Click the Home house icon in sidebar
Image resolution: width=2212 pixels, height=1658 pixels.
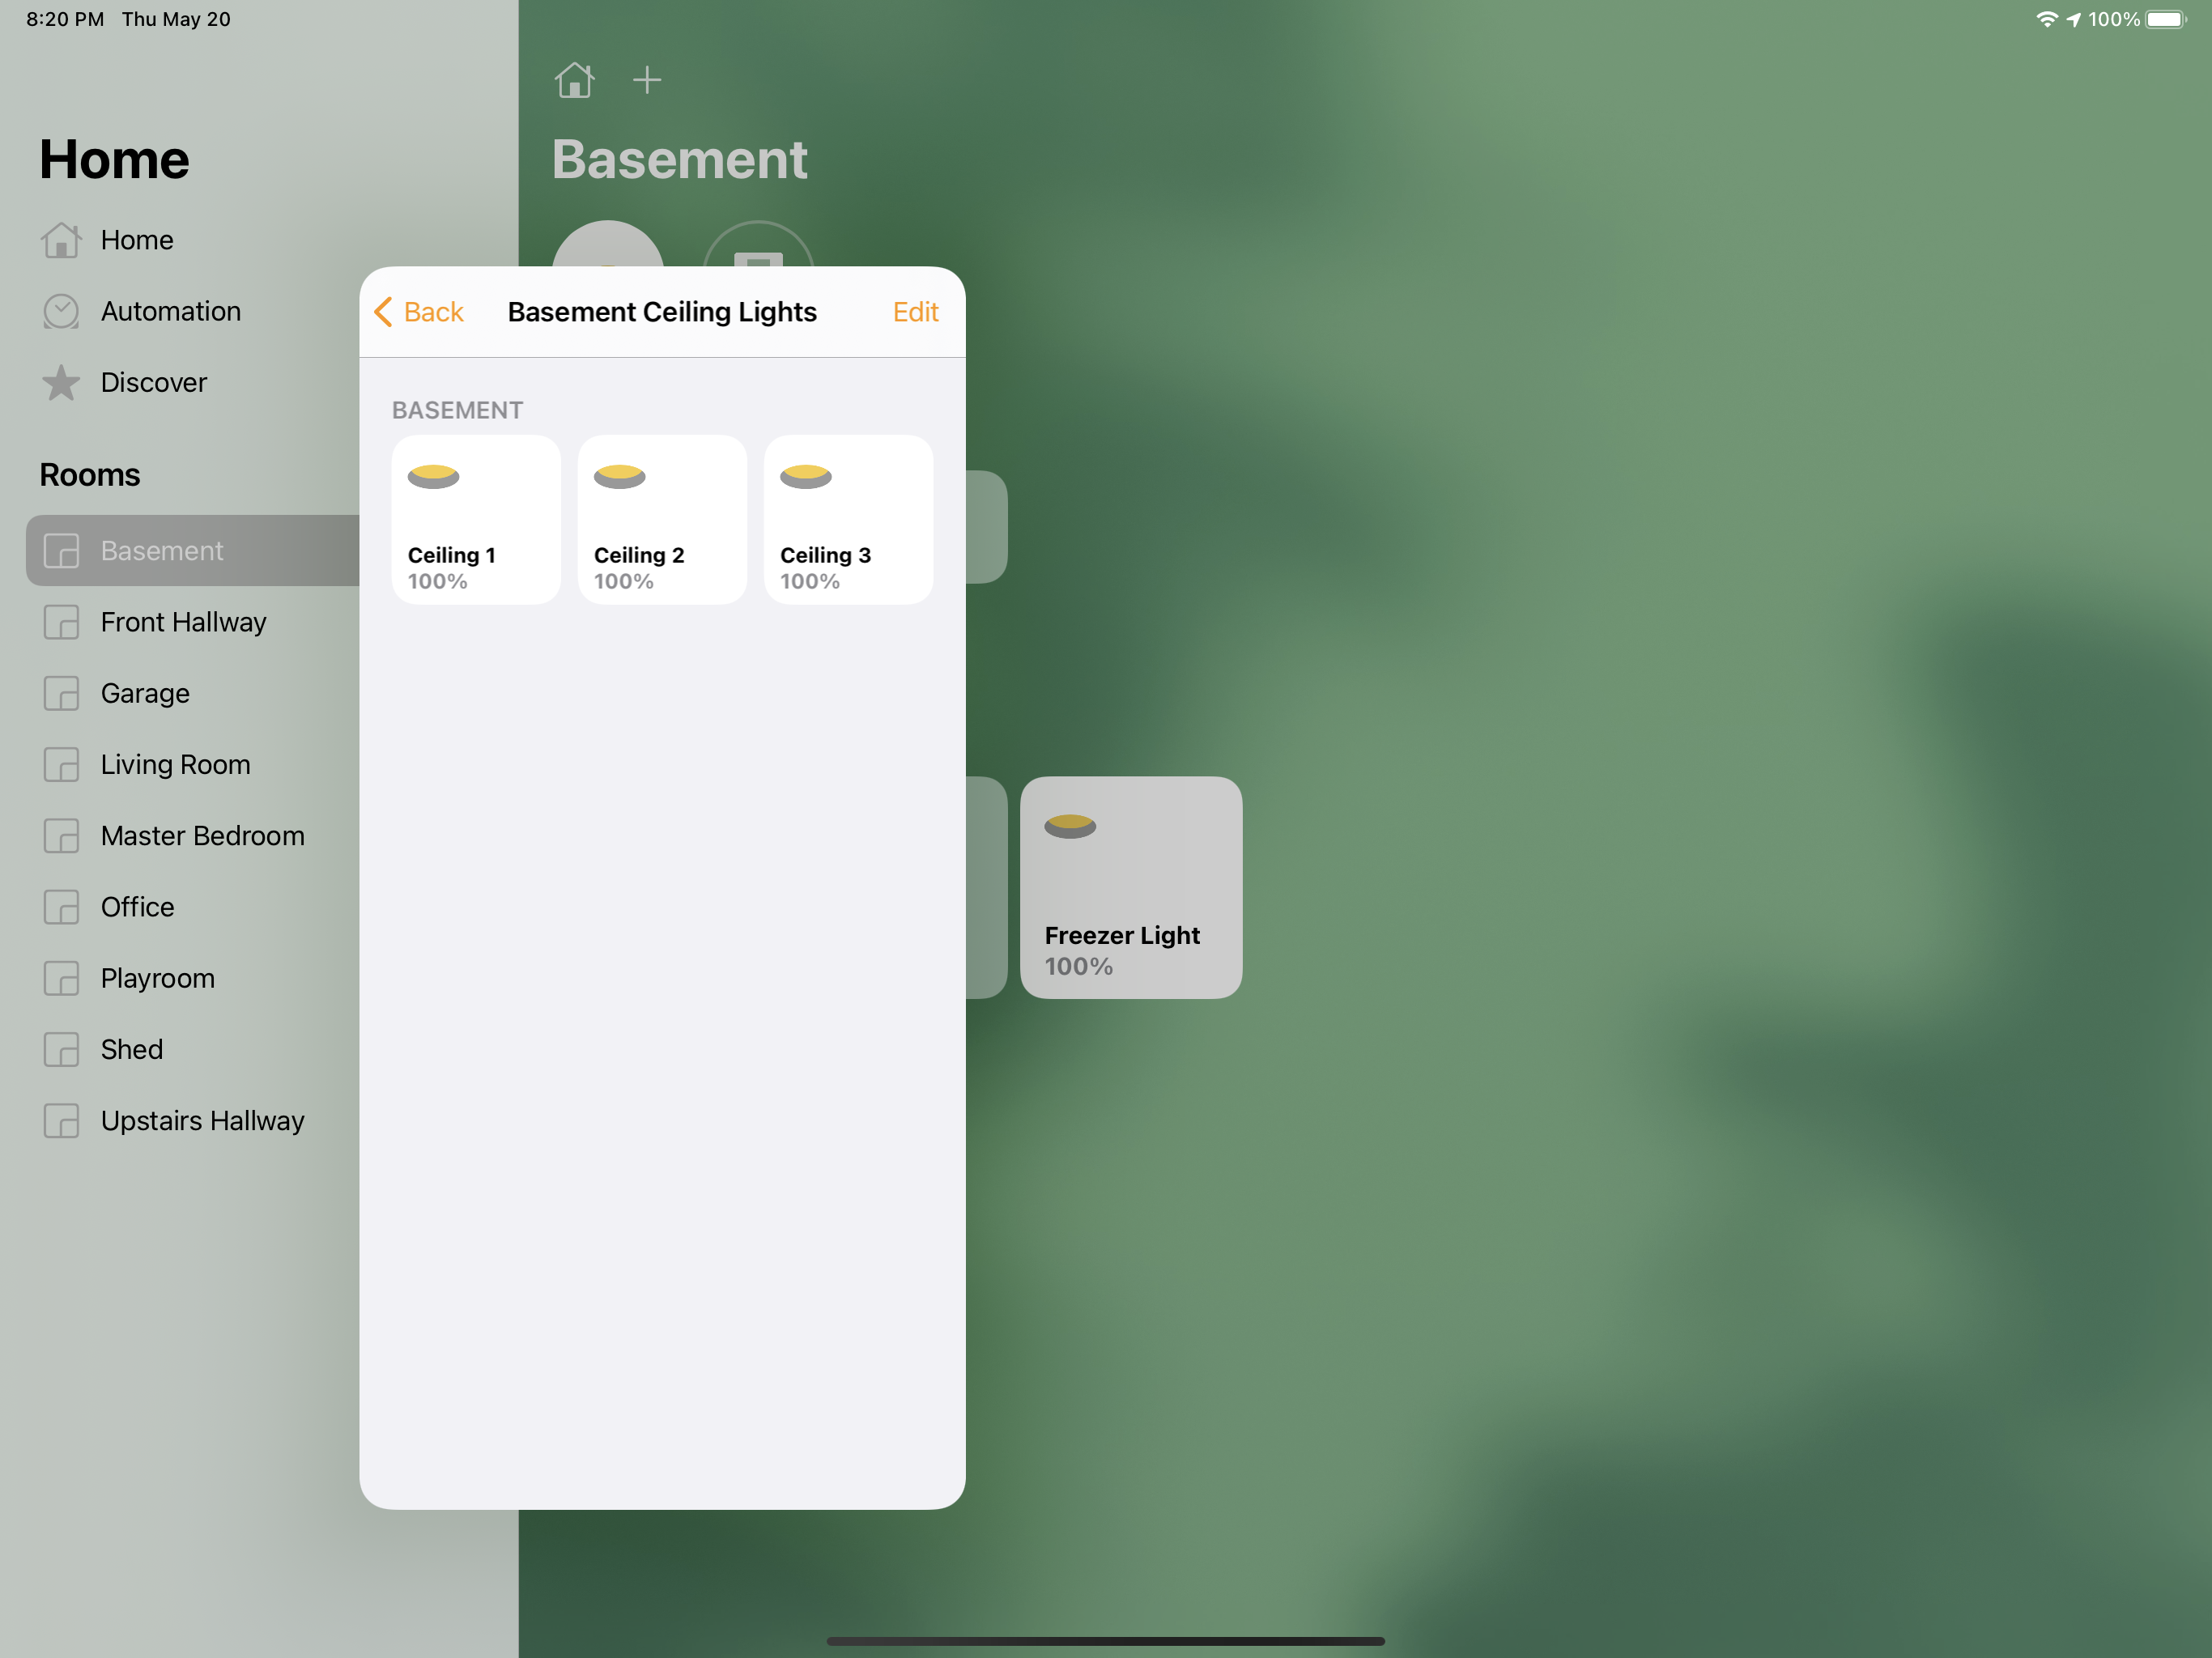coord(61,240)
